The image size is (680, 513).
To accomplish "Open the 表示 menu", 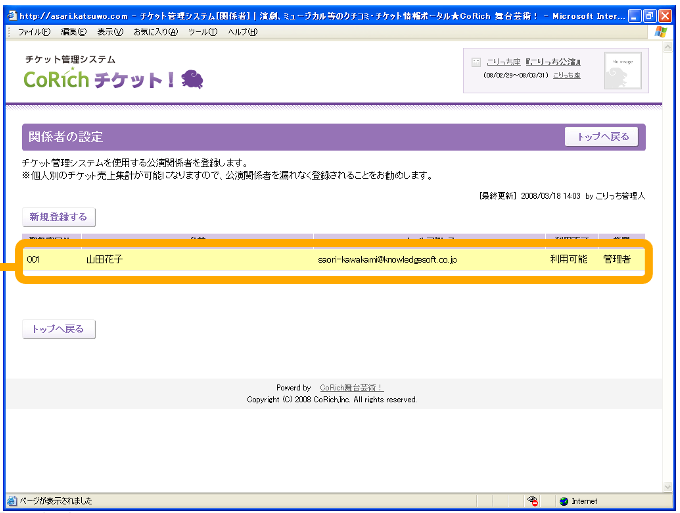I will [x=111, y=32].
